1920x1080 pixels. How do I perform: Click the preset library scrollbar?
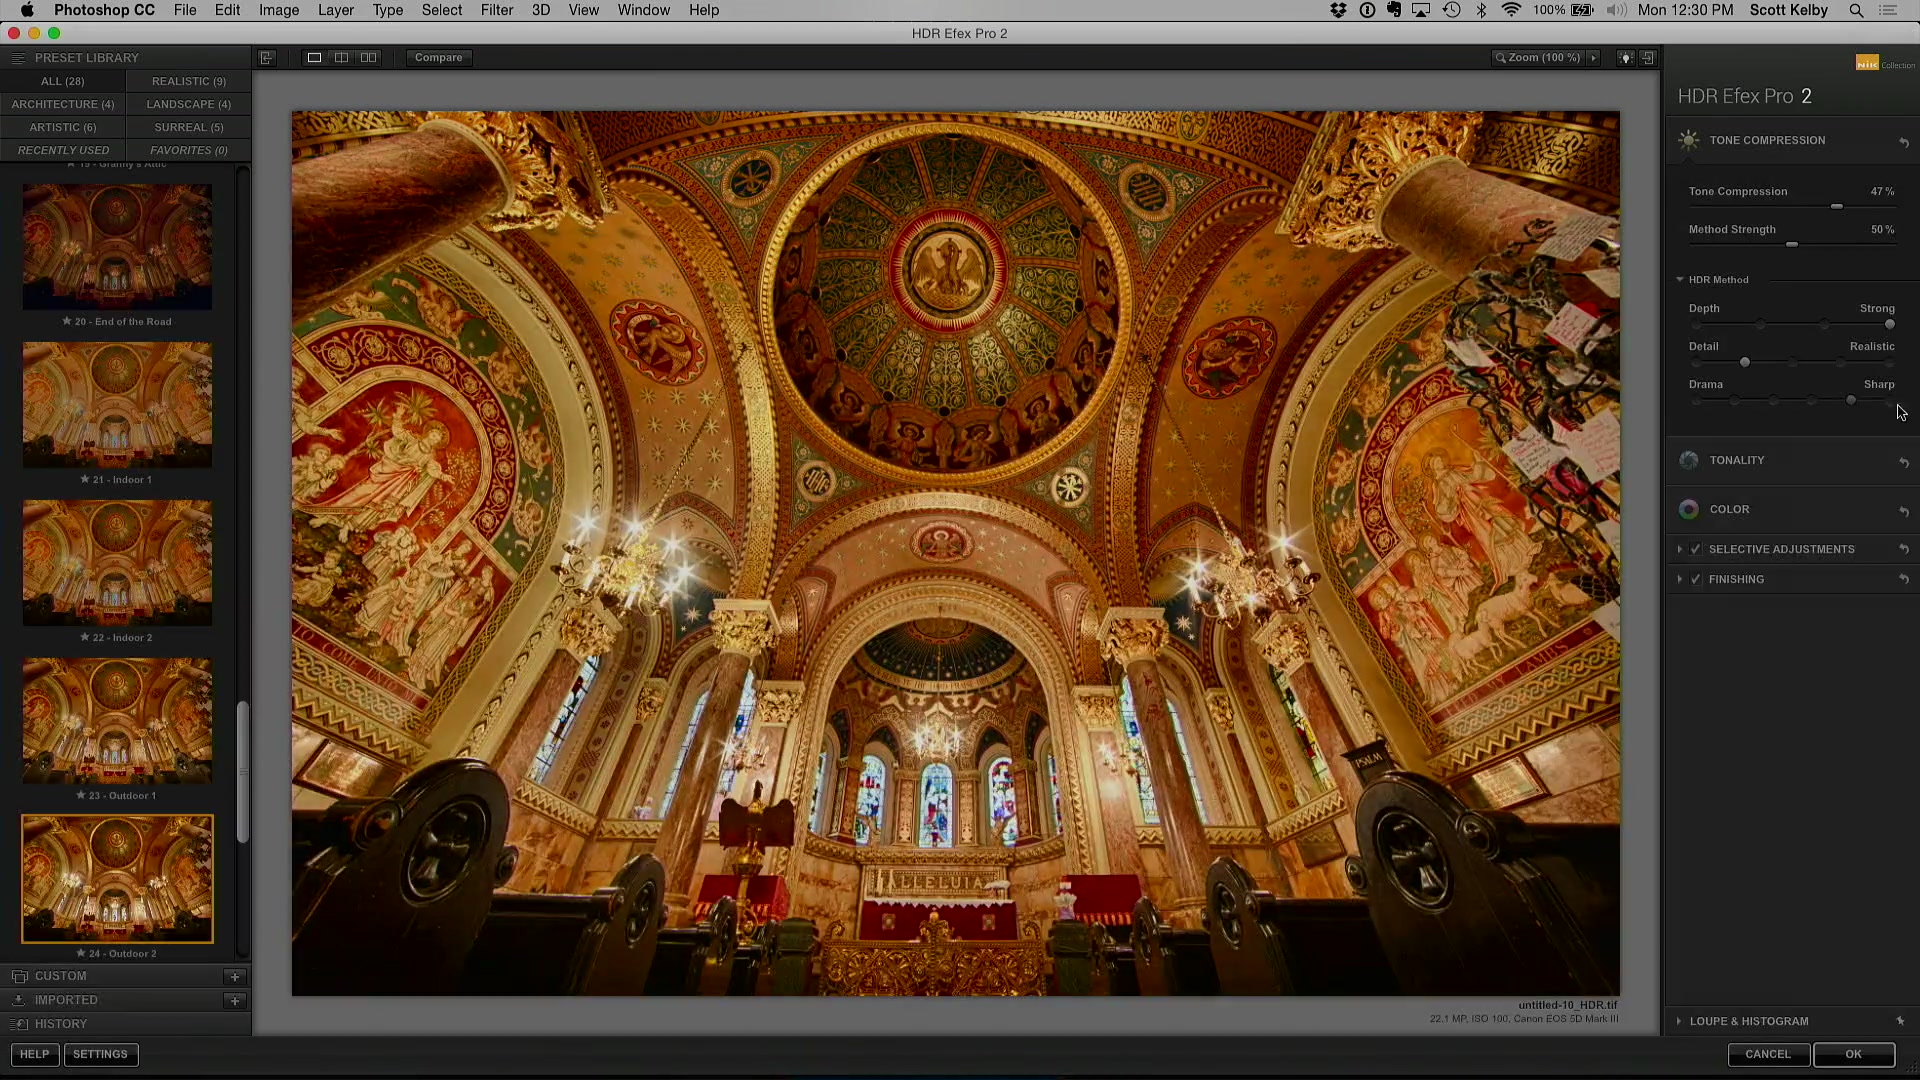click(242, 772)
